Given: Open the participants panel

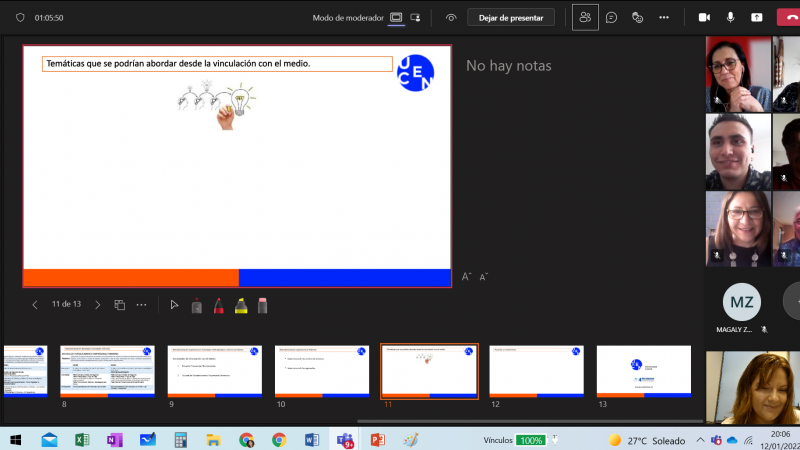Looking at the screenshot, I should (585, 17).
